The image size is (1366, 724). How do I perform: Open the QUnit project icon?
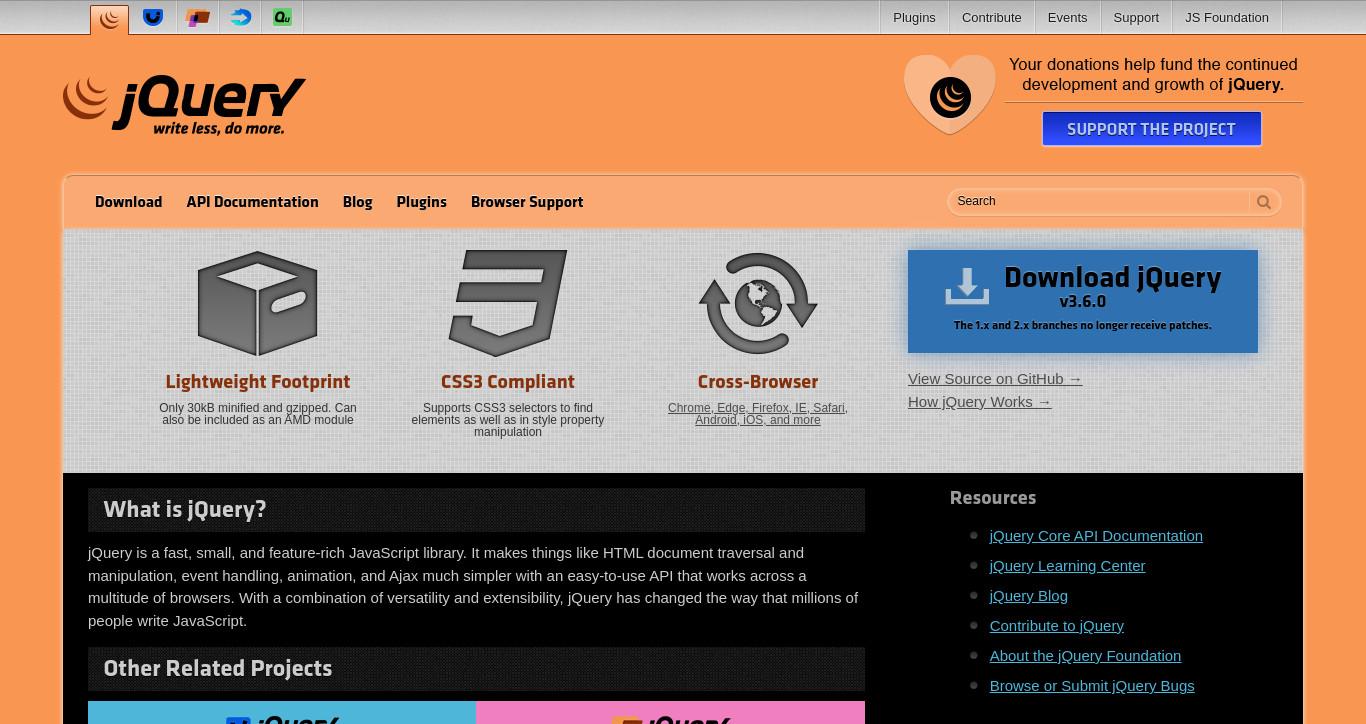[x=283, y=17]
